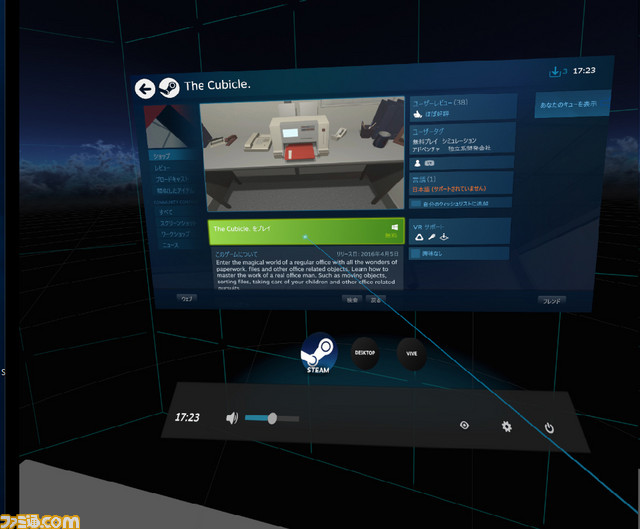Click the 戻る button at bottom center
Image resolution: width=640 pixels, height=529 pixels.
click(376, 300)
